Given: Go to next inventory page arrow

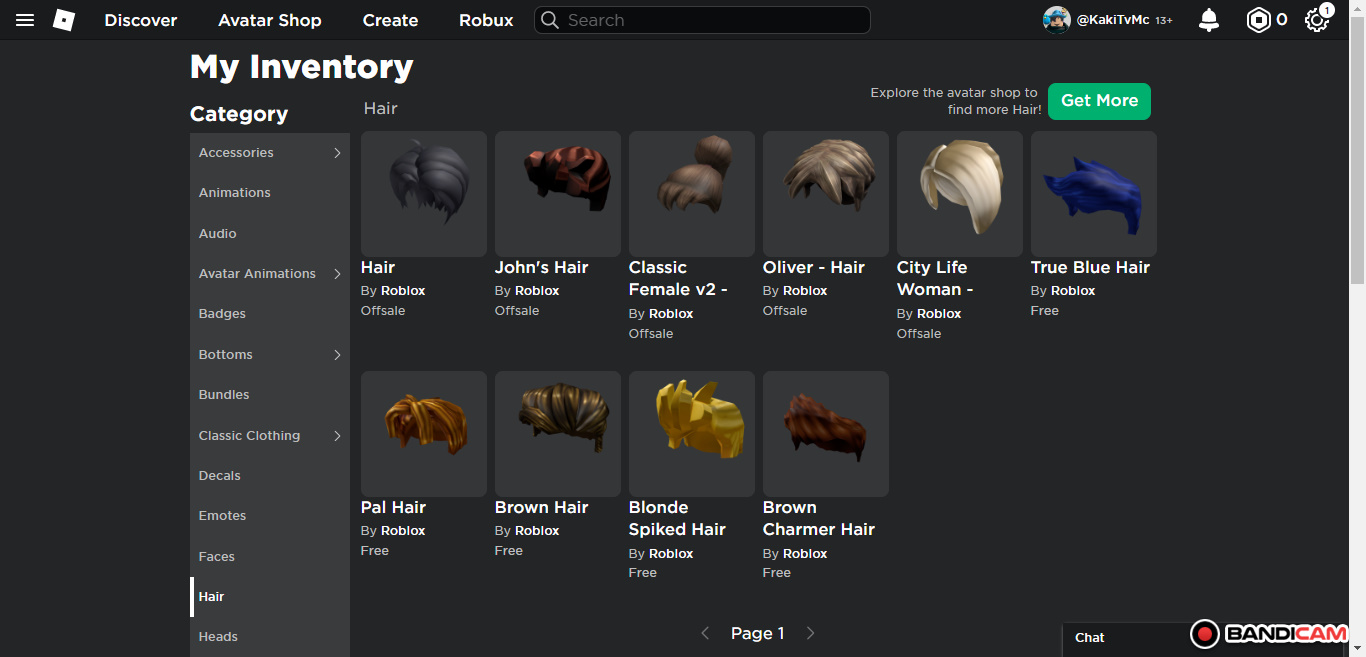Looking at the screenshot, I should pyautogui.click(x=810, y=633).
